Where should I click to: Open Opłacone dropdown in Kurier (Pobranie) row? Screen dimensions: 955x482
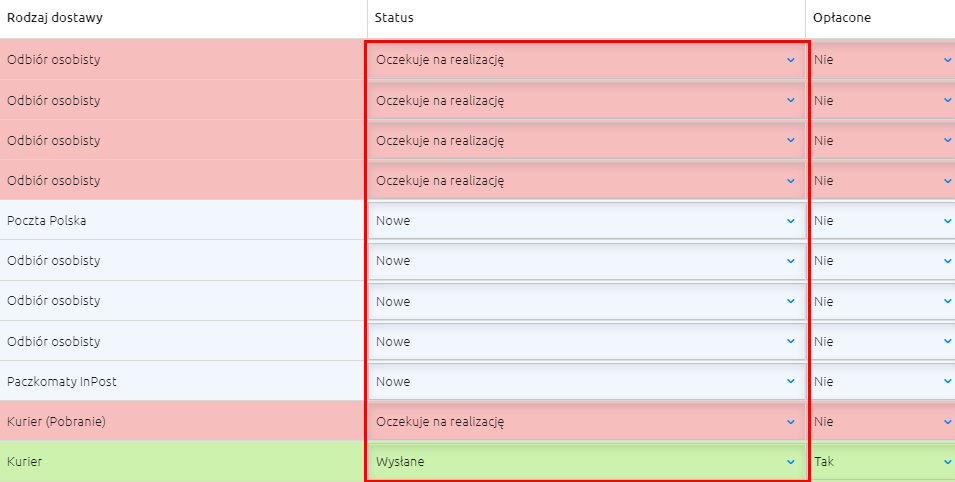(x=883, y=422)
